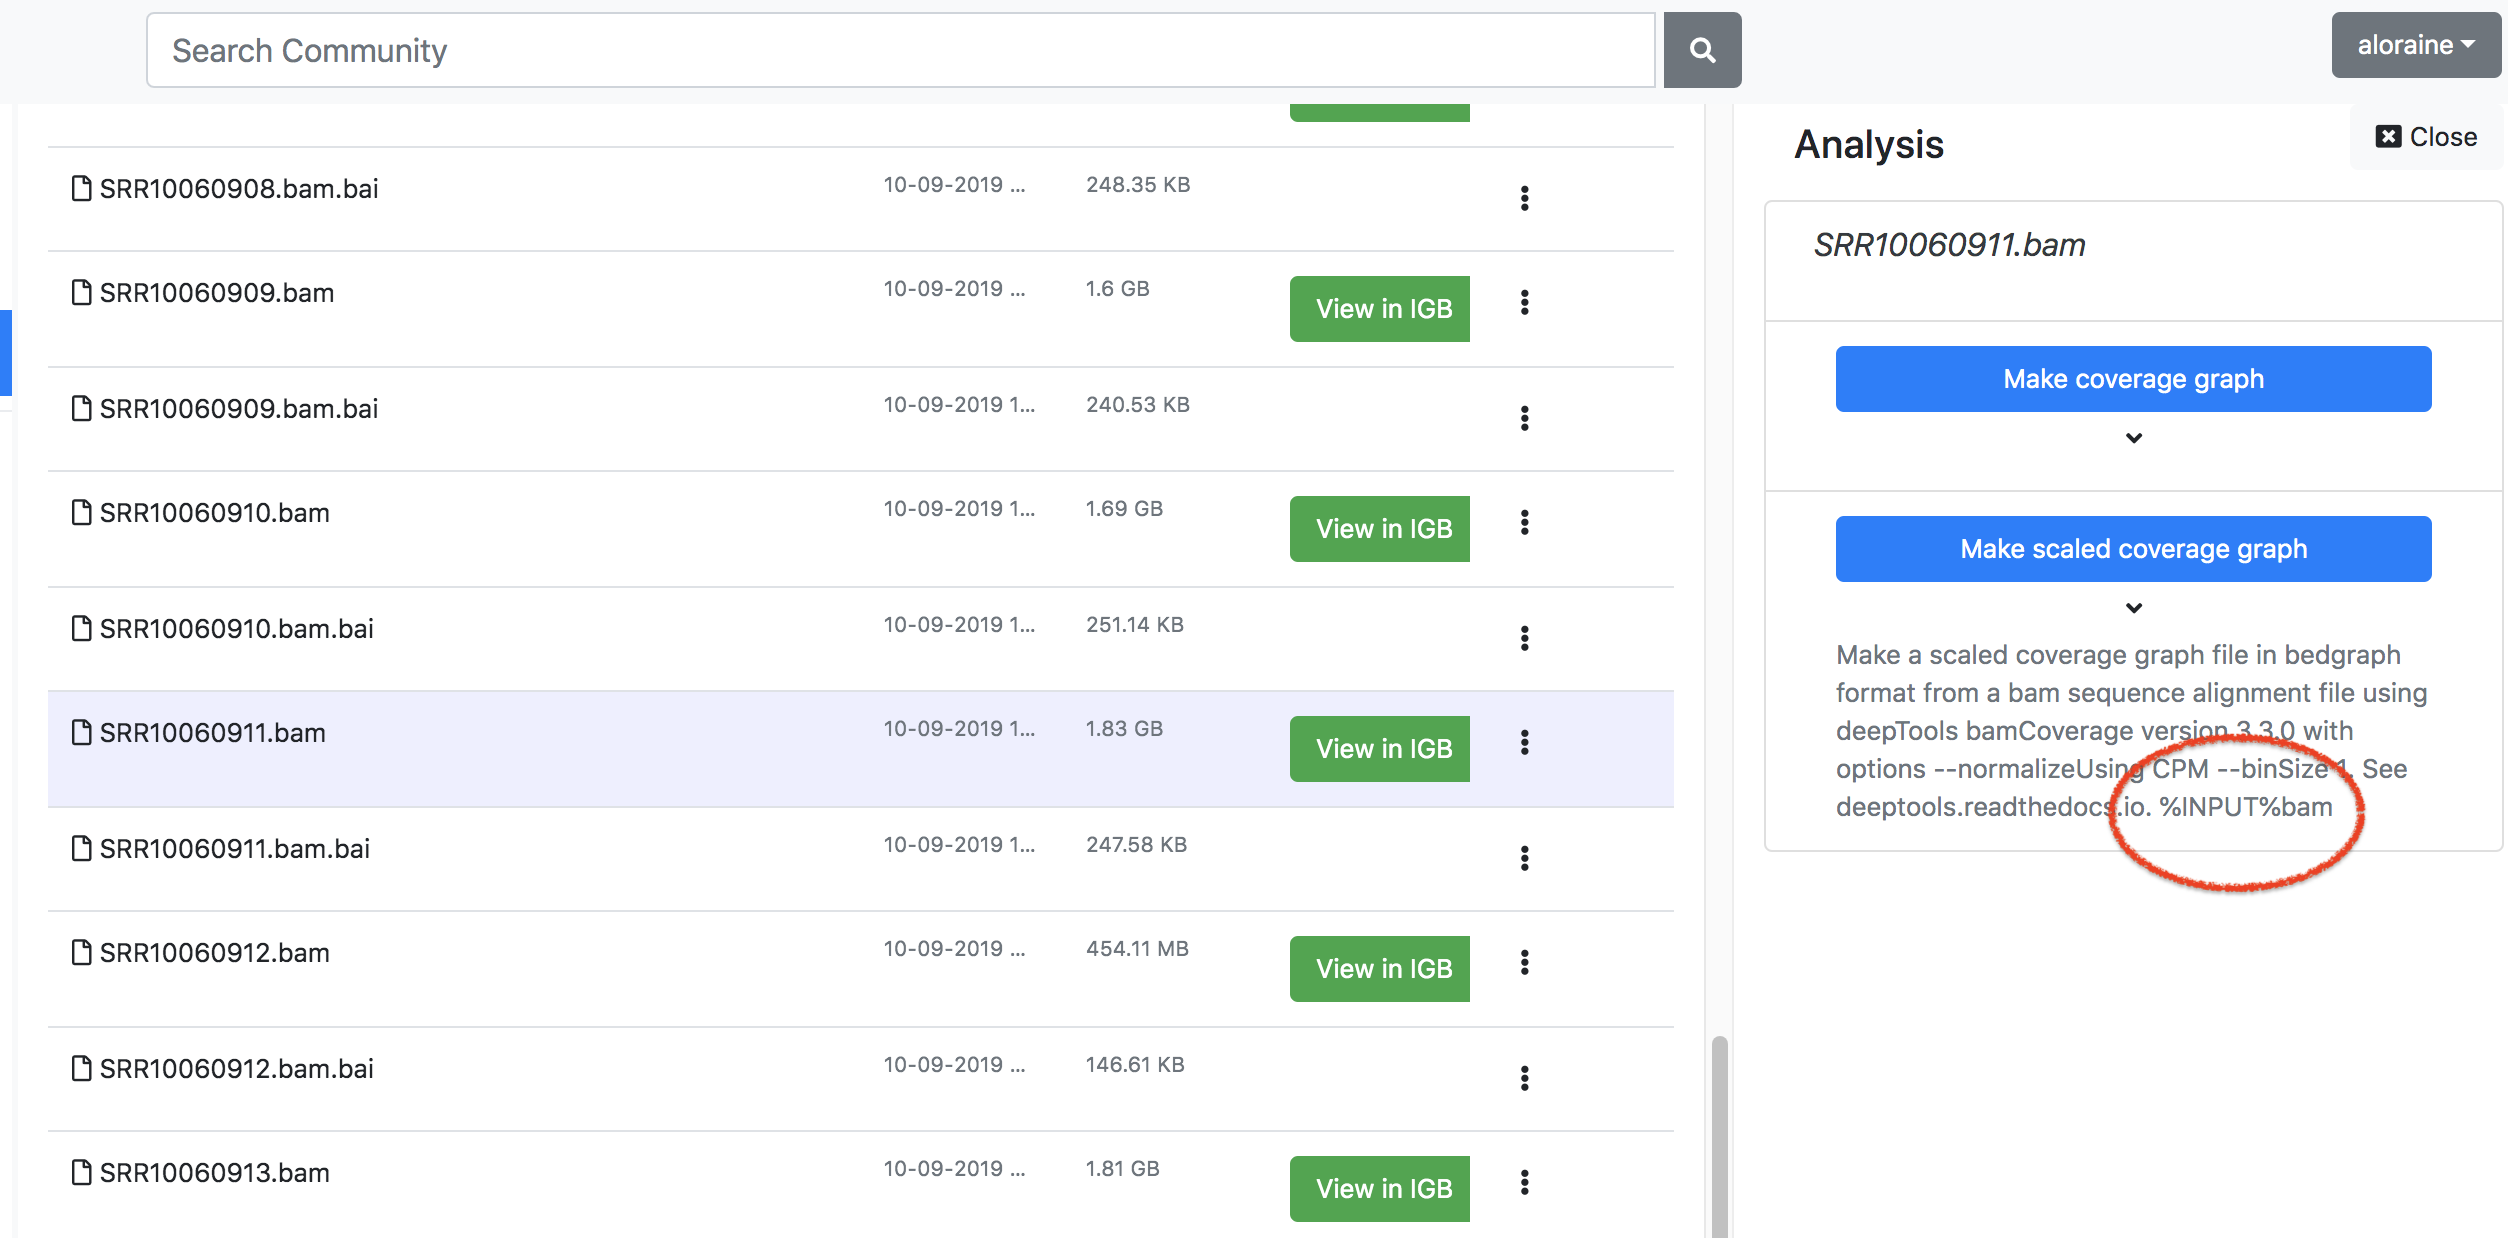
Task: Click the Search Community input field
Action: pos(900,50)
